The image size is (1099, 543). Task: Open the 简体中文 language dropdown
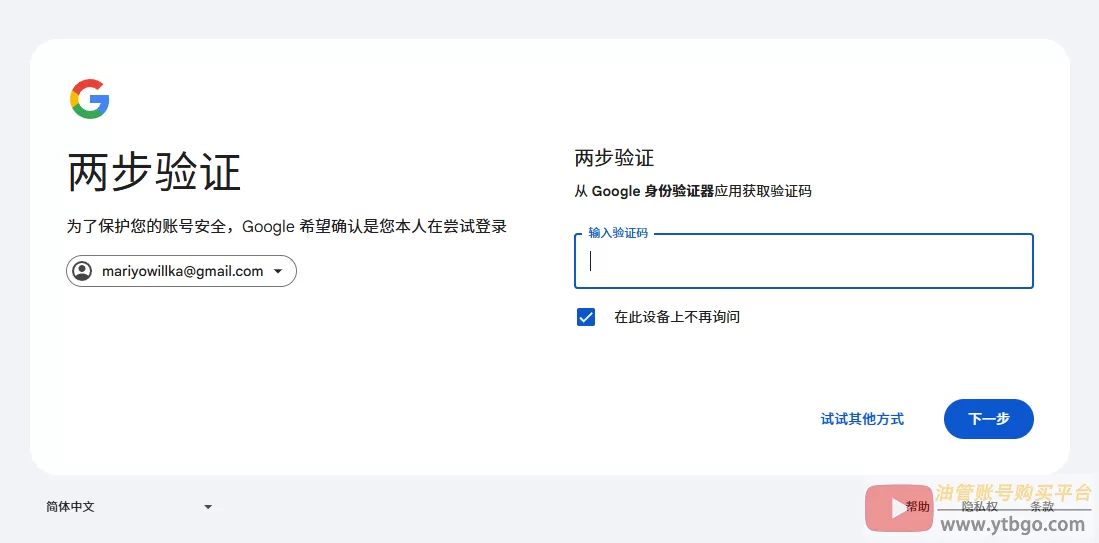pos(130,507)
